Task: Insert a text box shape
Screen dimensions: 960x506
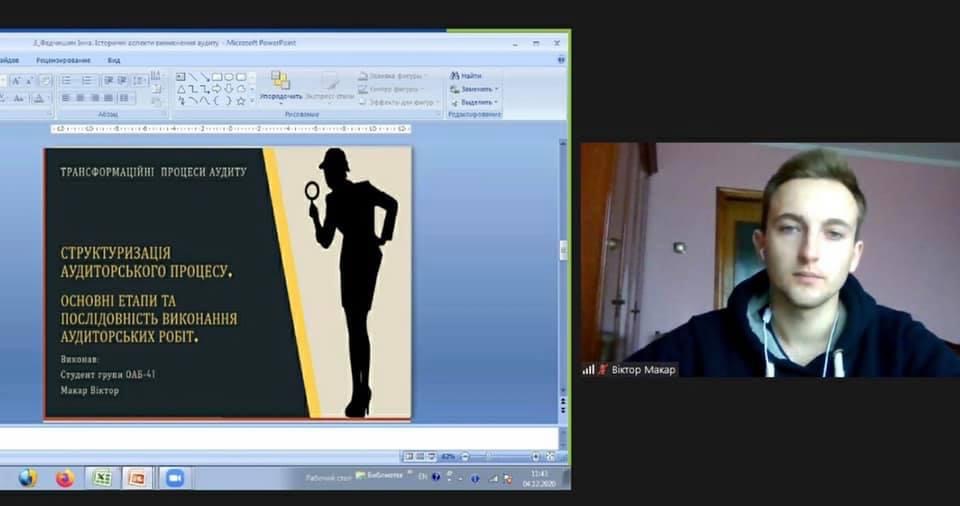Action: tap(181, 77)
